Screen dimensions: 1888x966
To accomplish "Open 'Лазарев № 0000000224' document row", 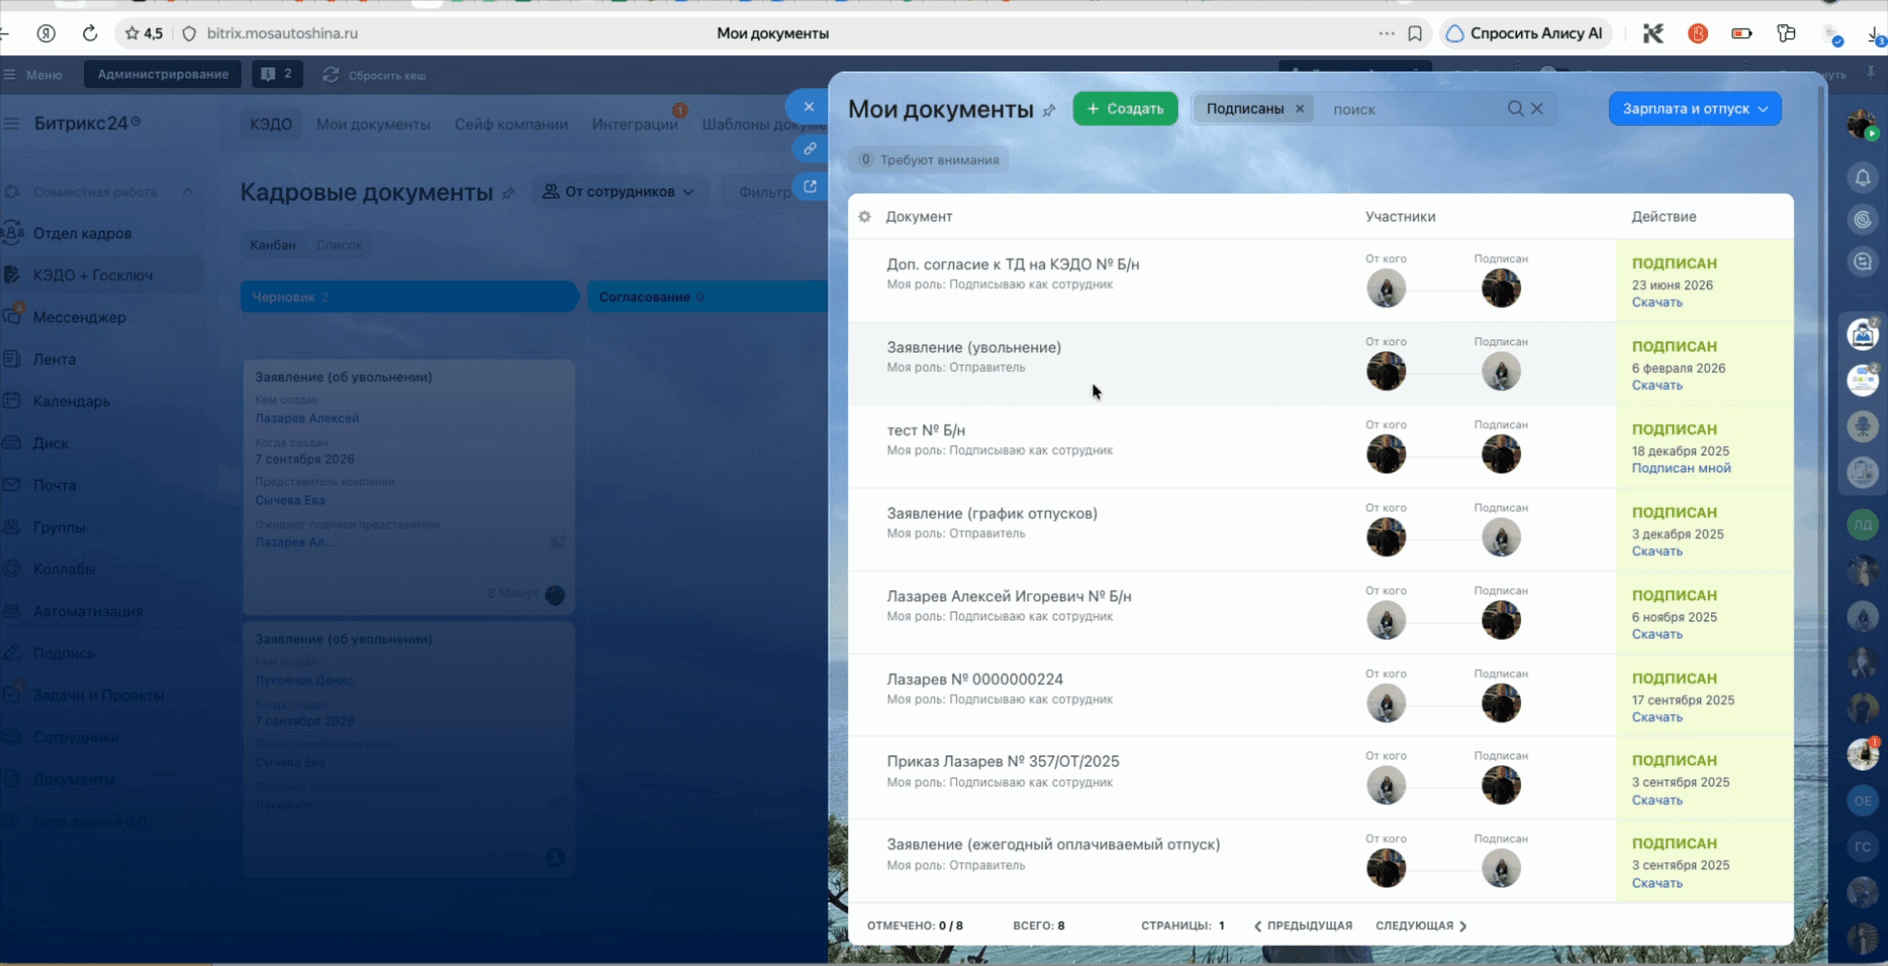I will coord(1320,696).
